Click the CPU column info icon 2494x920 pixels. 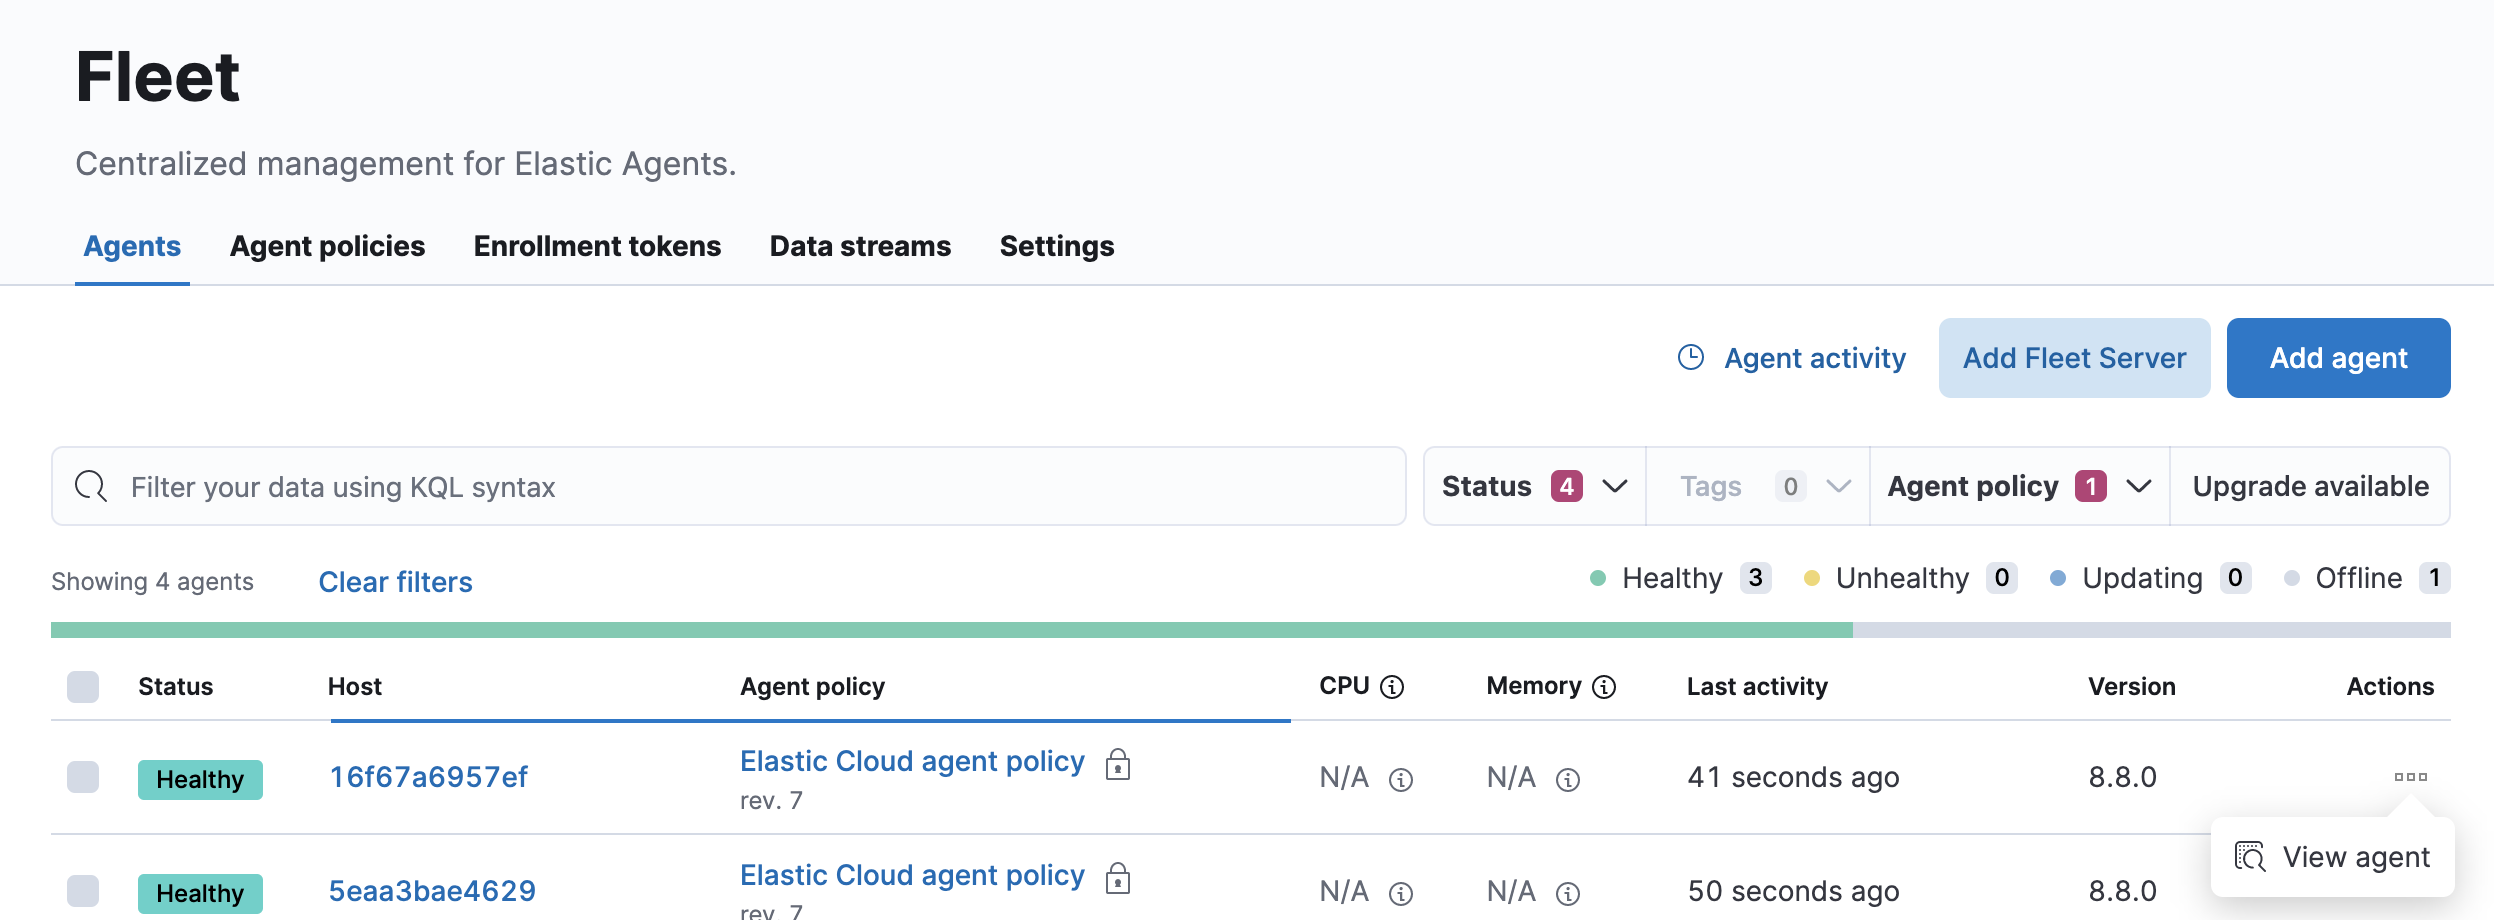click(1392, 687)
